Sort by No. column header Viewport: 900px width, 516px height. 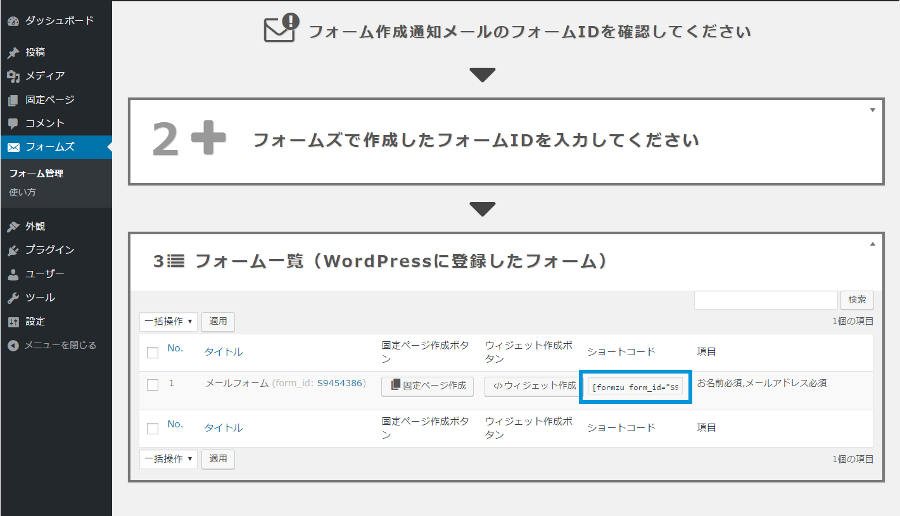click(x=175, y=348)
